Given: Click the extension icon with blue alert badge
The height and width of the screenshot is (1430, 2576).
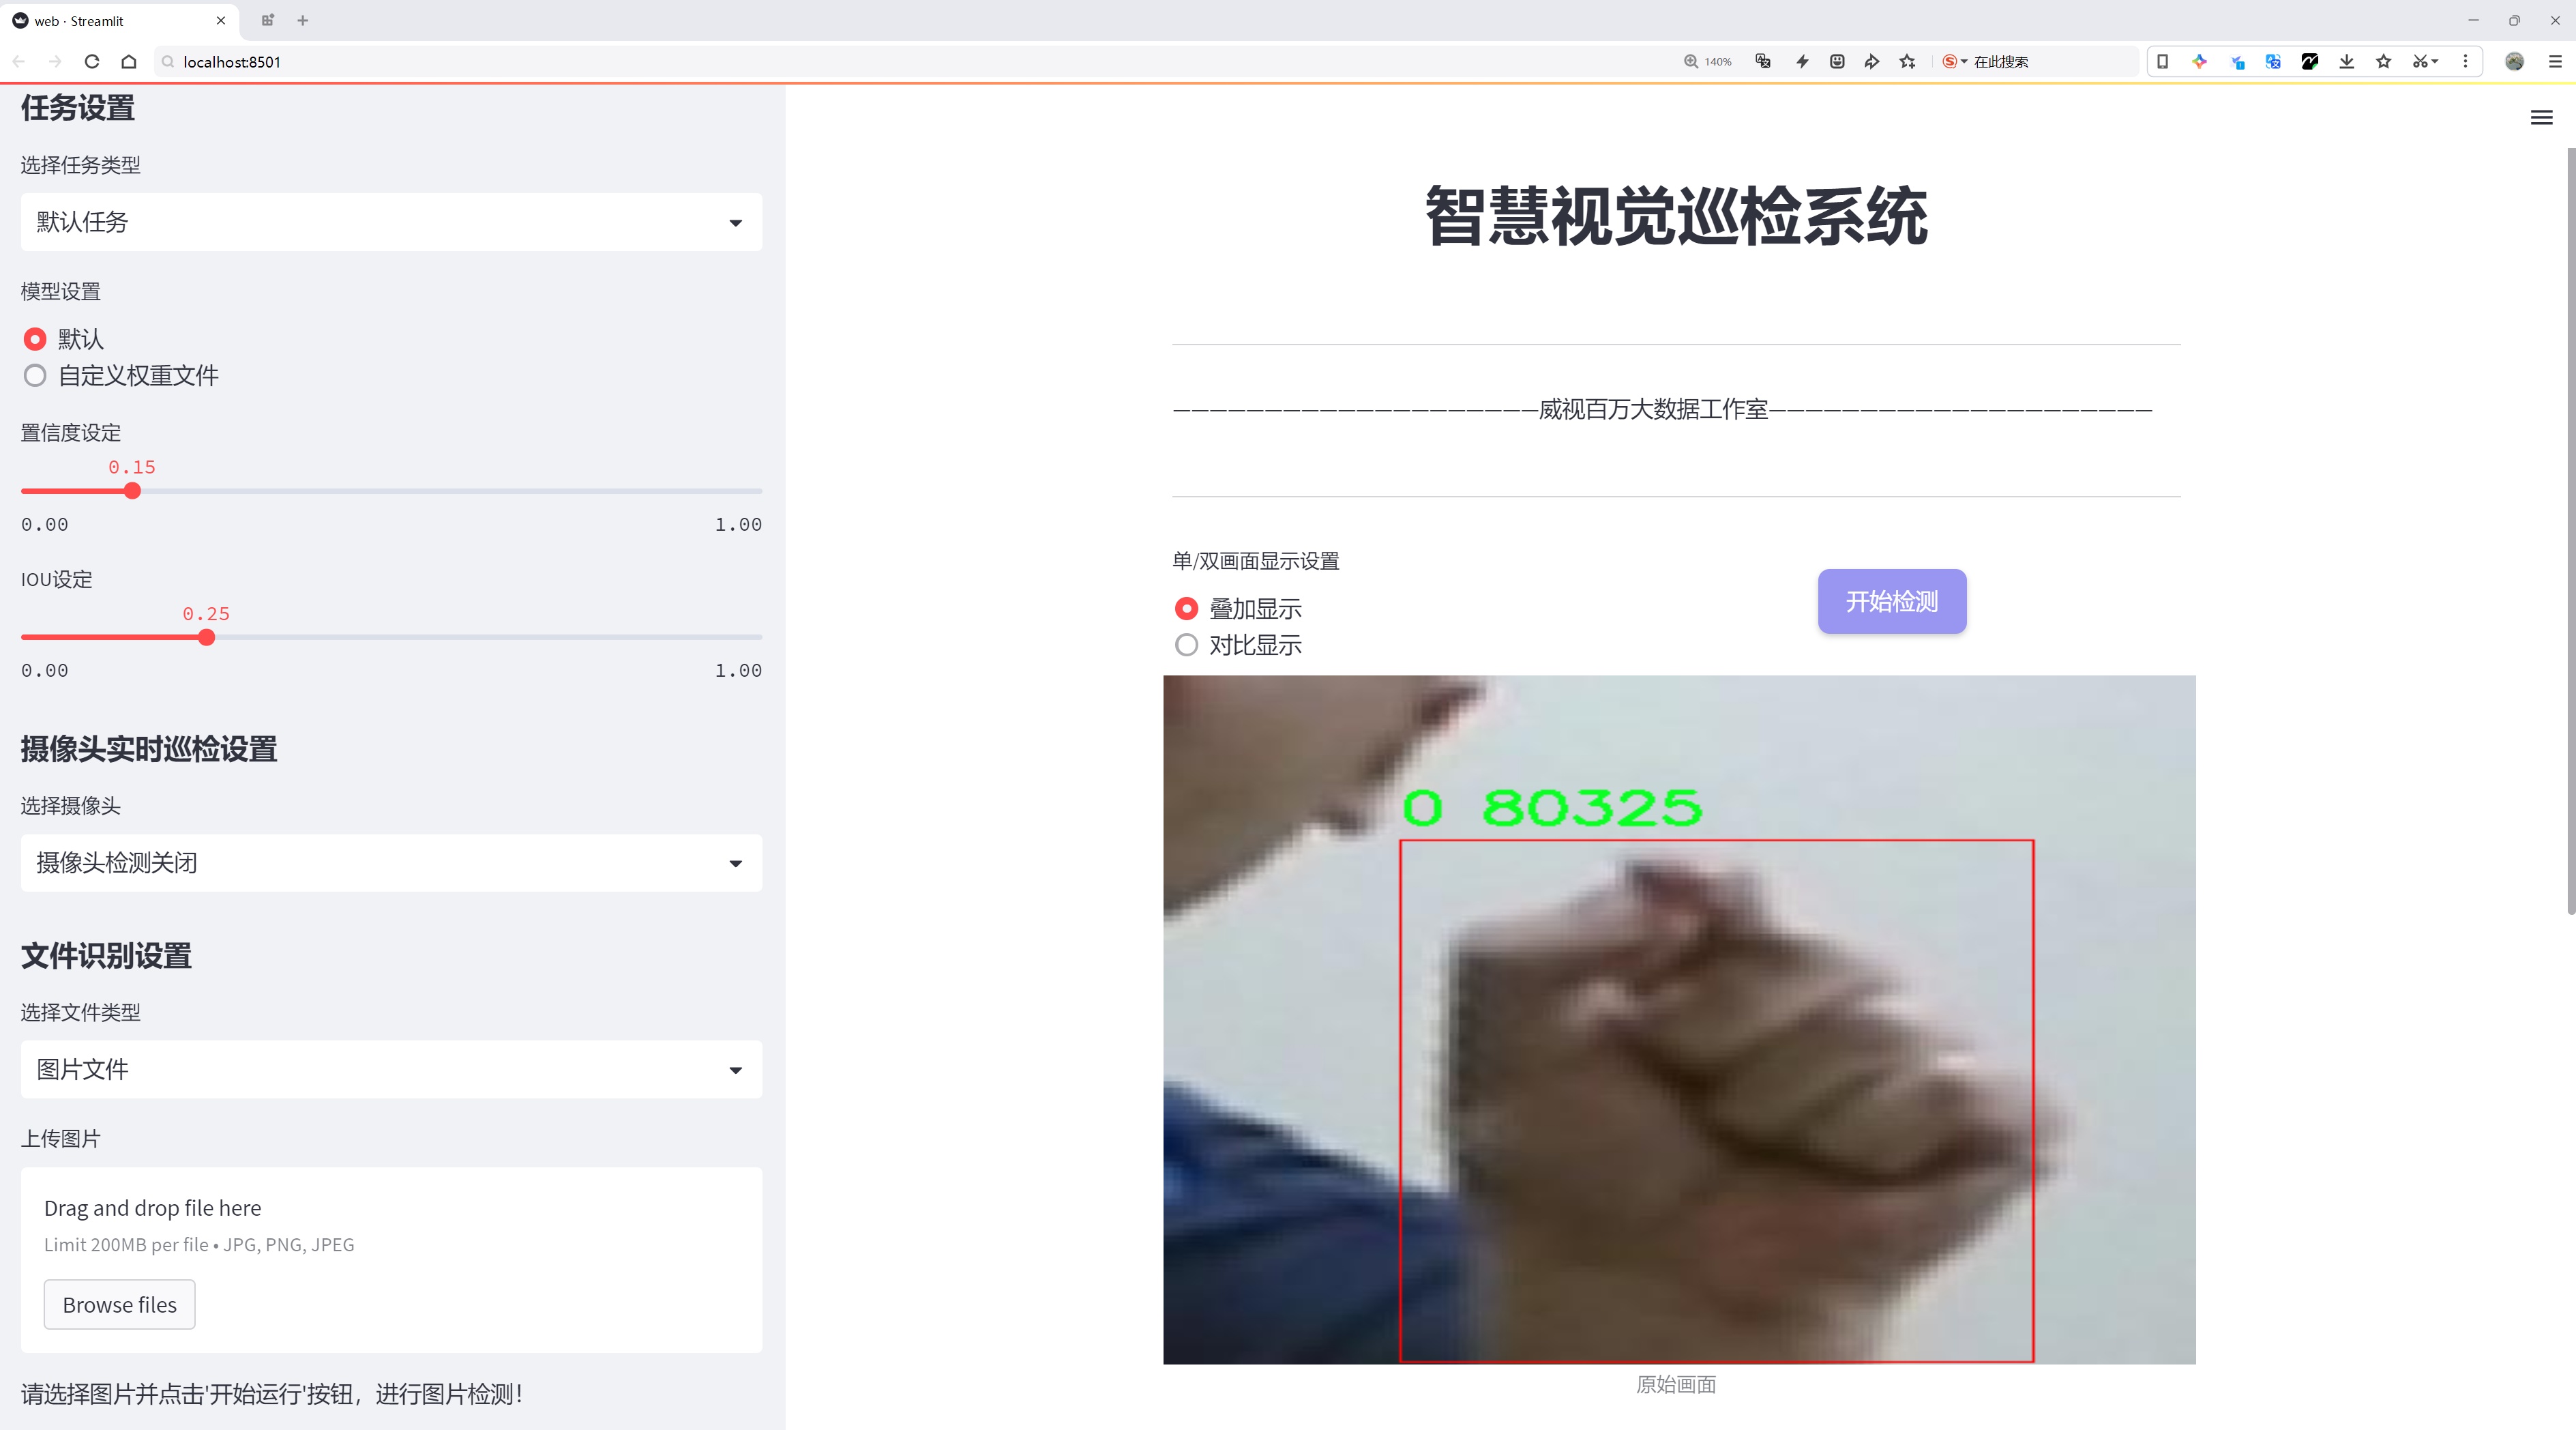Looking at the screenshot, I should [2237, 62].
